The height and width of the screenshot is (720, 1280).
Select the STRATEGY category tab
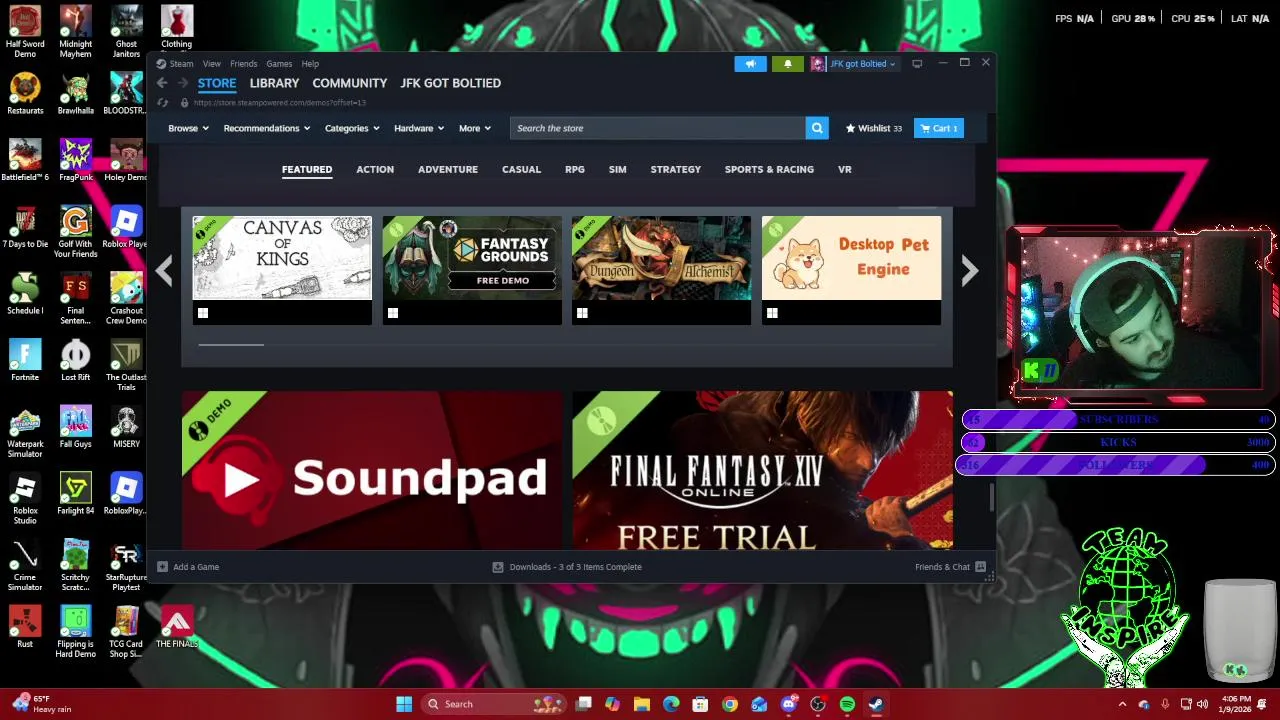(676, 170)
